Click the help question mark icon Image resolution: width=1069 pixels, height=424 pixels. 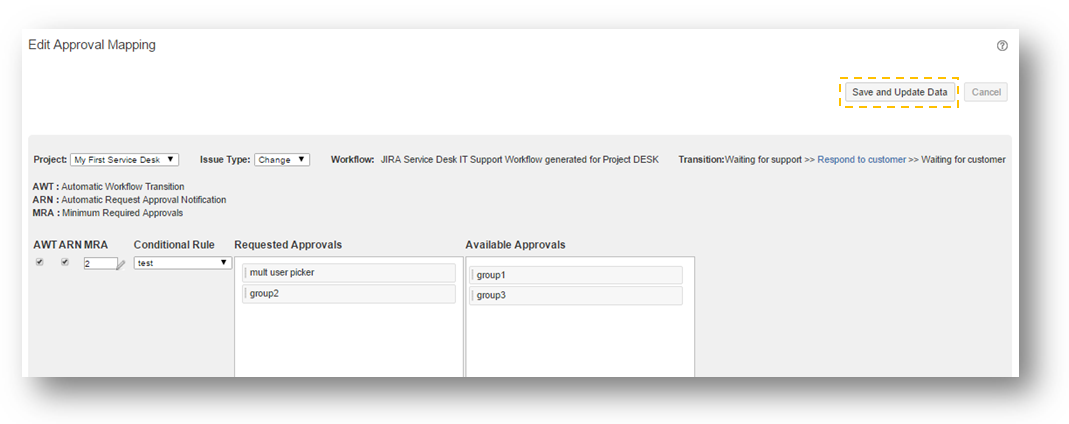[x=1002, y=46]
